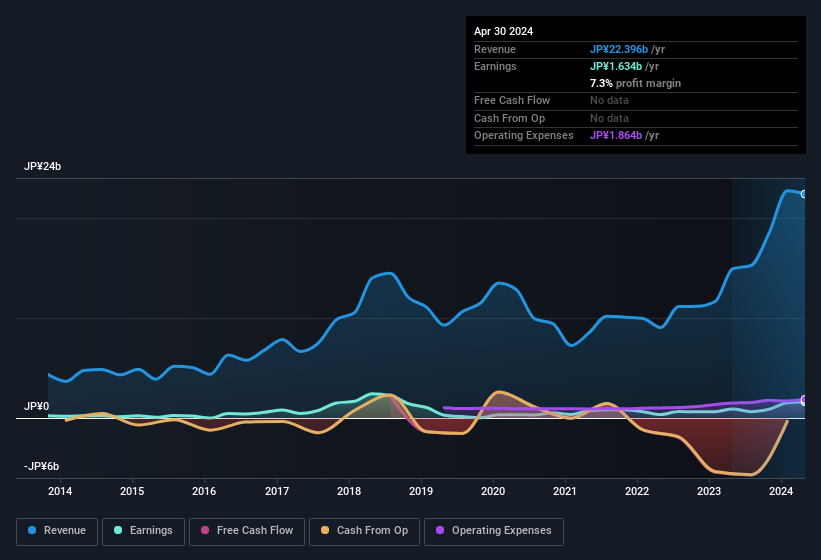Click the purple Operating Expenses end-point marker
The height and width of the screenshot is (560, 821).
[x=804, y=400]
